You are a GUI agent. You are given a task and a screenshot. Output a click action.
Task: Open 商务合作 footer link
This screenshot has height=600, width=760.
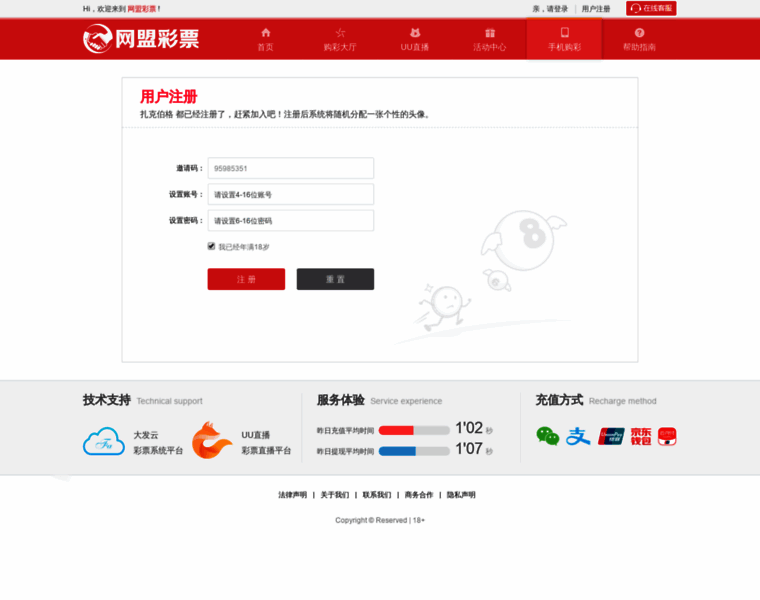pyautogui.click(x=419, y=495)
